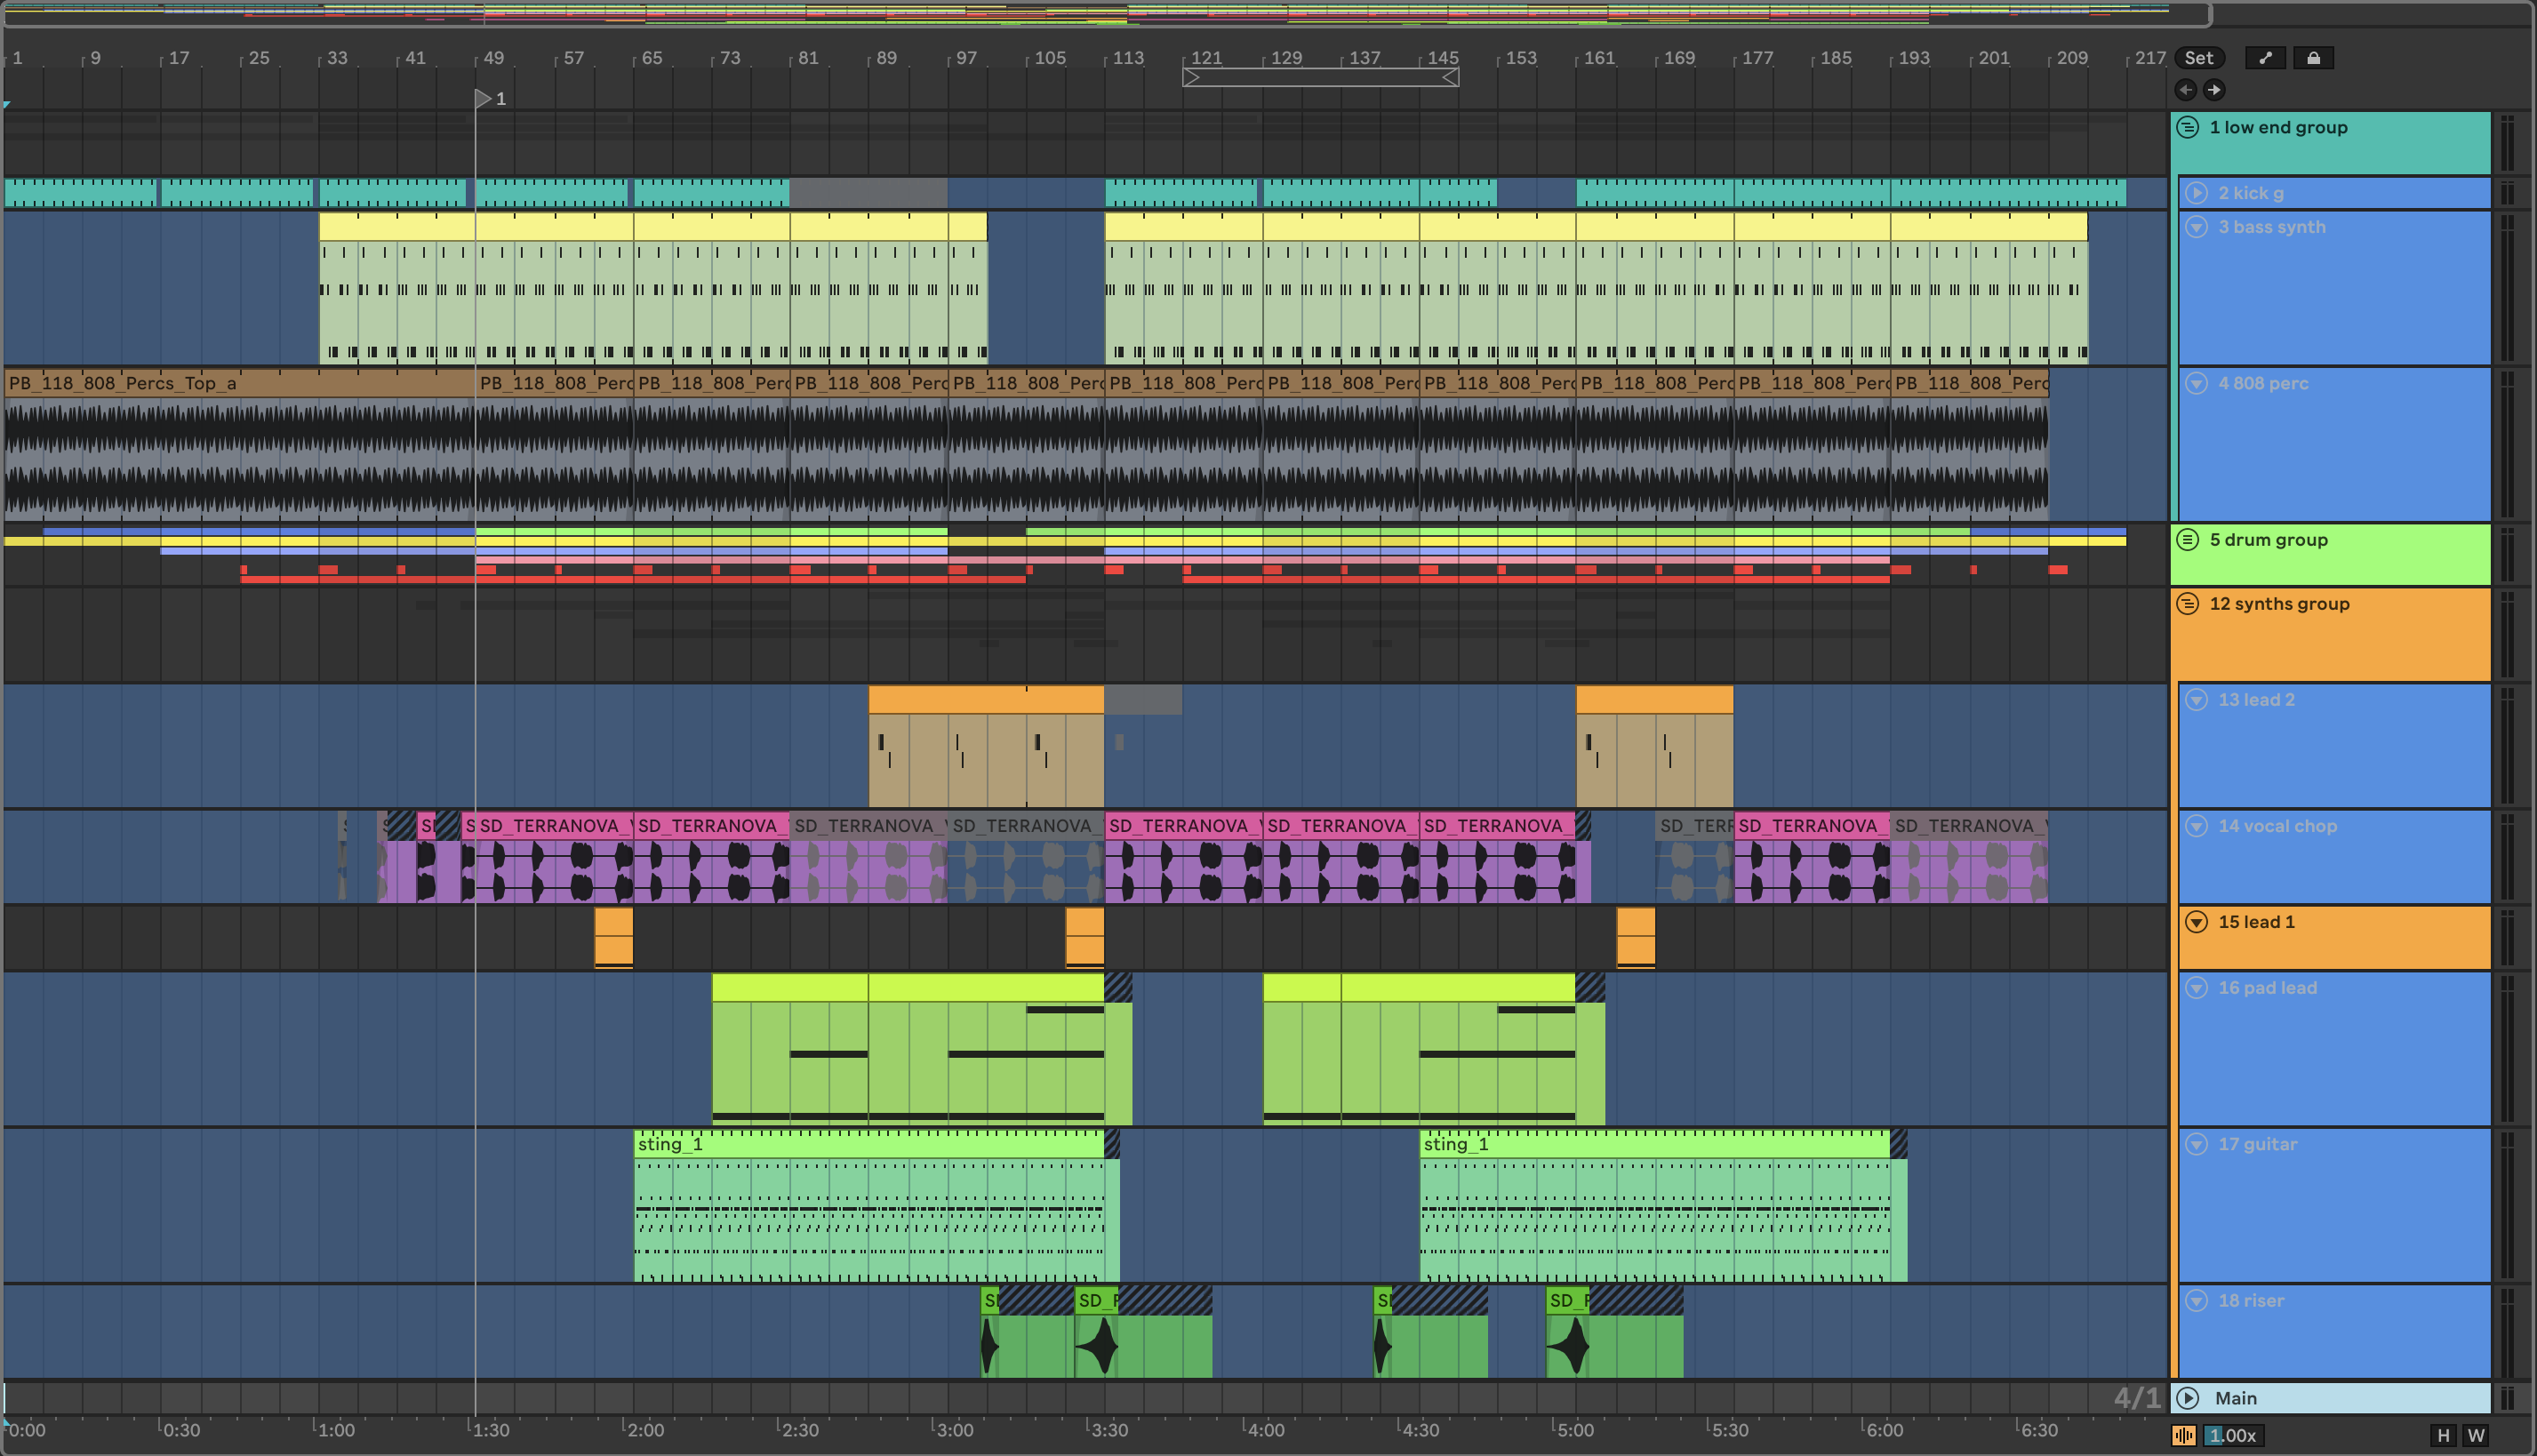Toggle the waveform zoom icon at bottom

(2183, 1436)
